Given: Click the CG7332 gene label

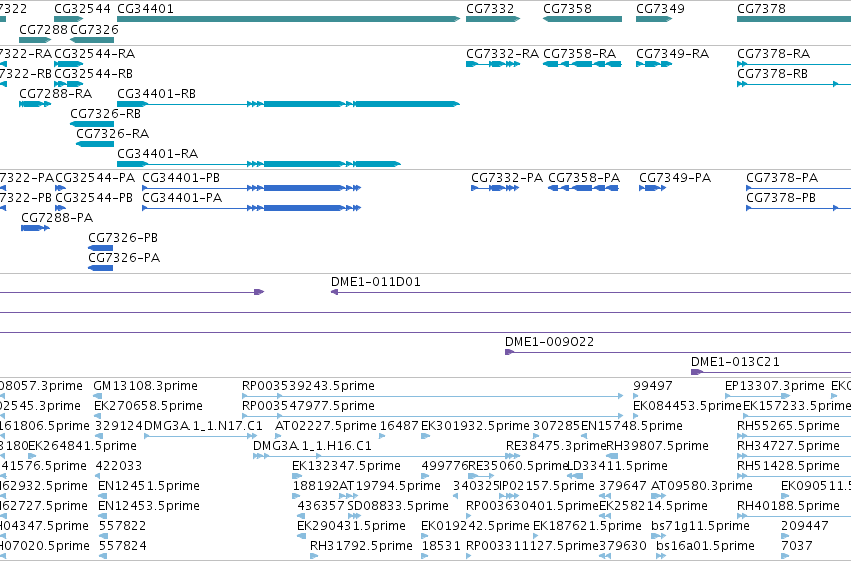Looking at the screenshot, I should (x=490, y=9).
